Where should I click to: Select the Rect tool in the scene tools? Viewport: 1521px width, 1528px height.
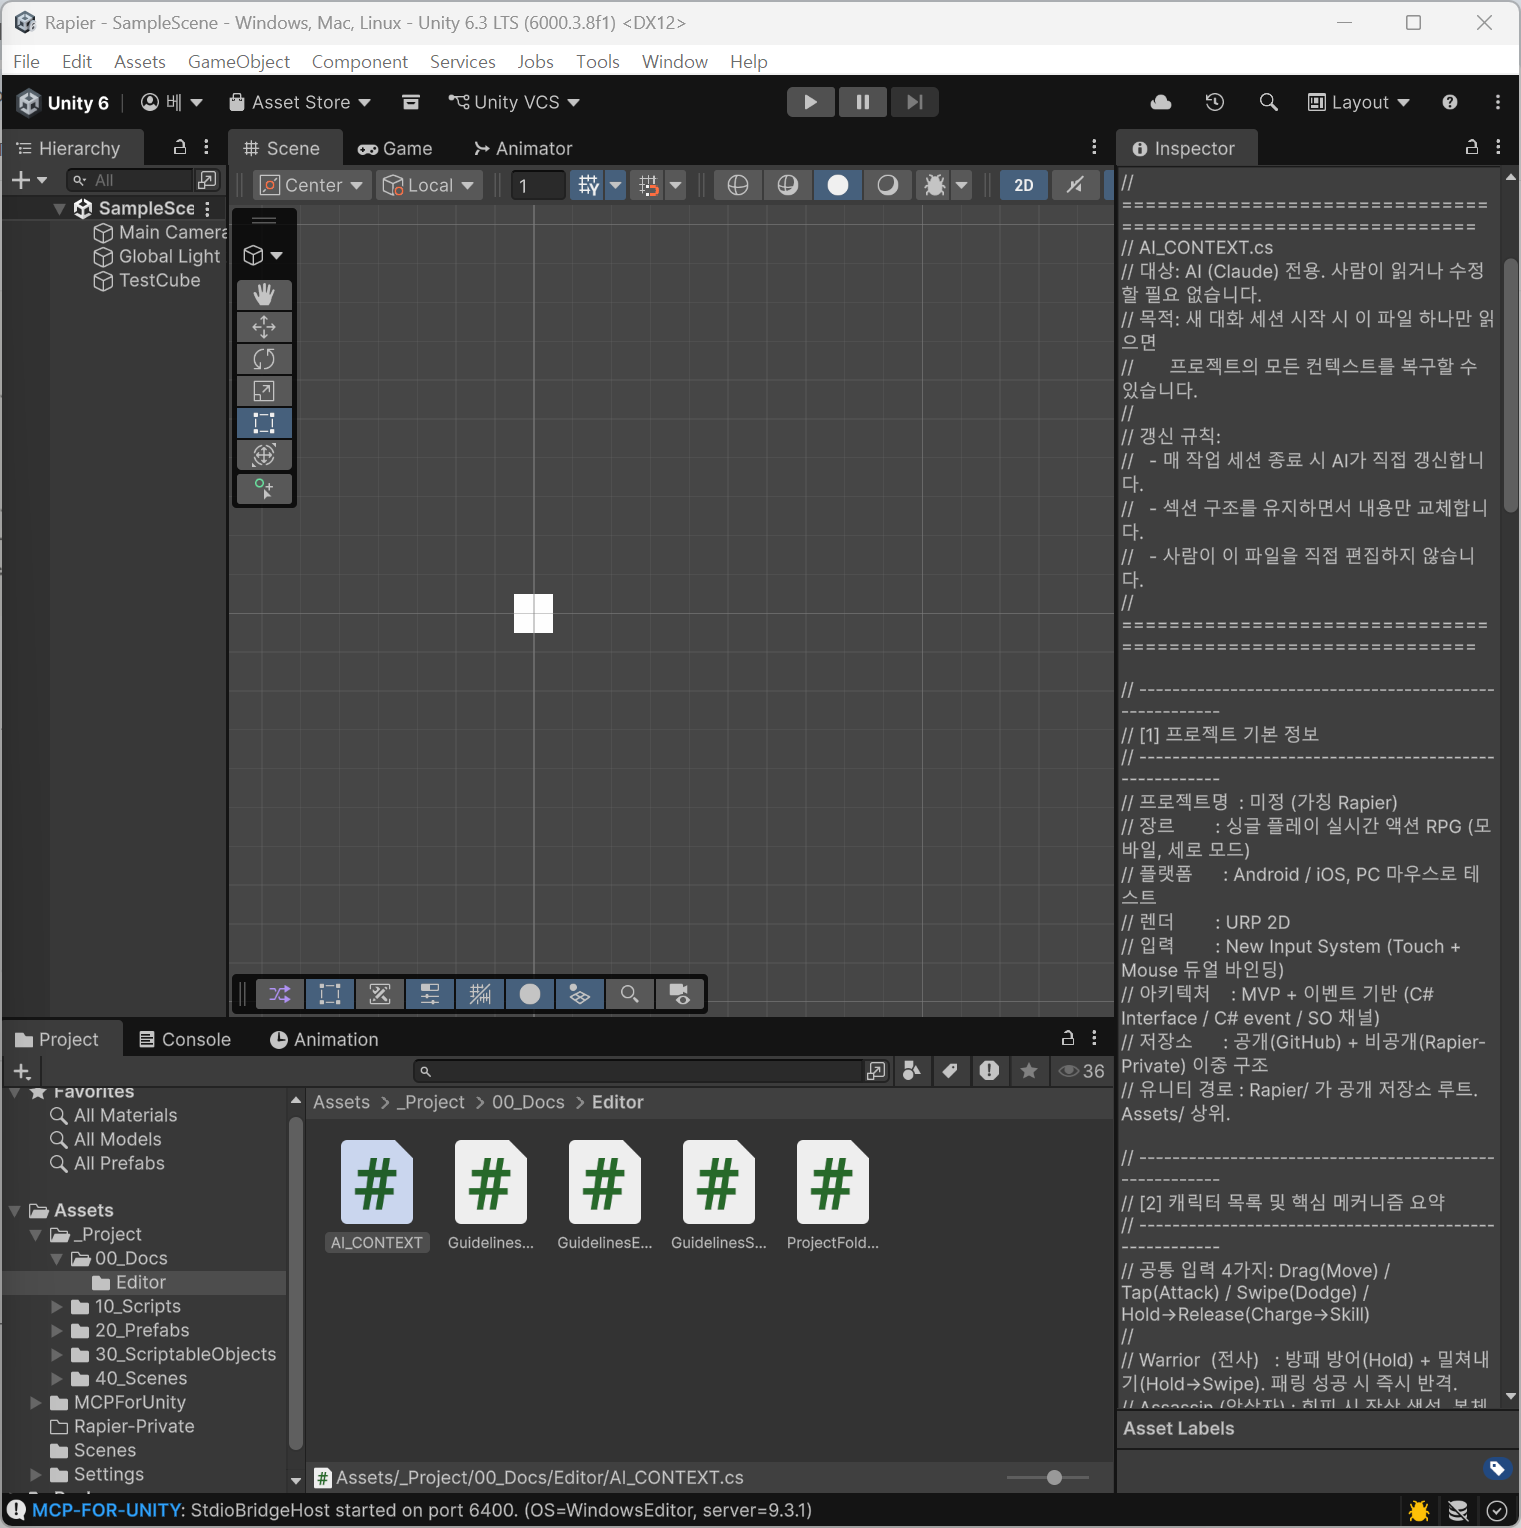[264, 423]
